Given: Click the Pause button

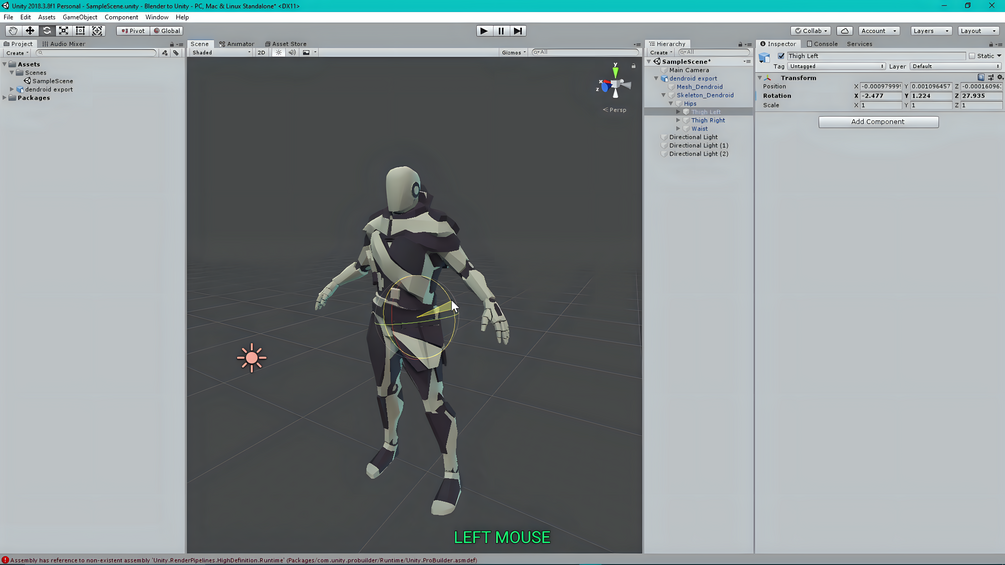Looking at the screenshot, I should 501,31.
